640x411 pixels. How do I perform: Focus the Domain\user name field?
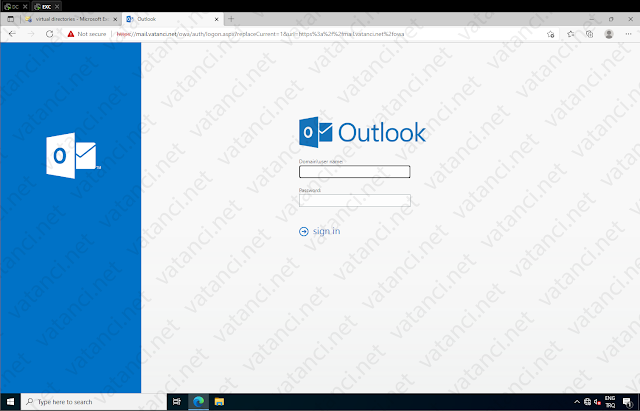354,172
